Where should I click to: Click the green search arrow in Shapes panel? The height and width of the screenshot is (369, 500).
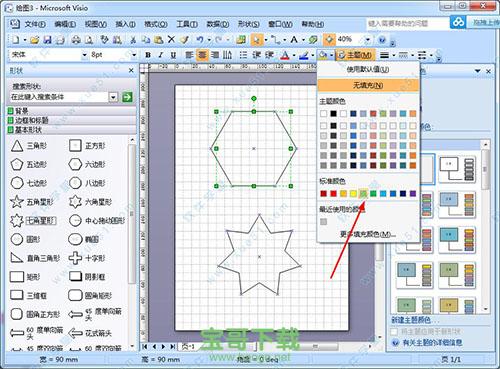[x=127, y=97]
